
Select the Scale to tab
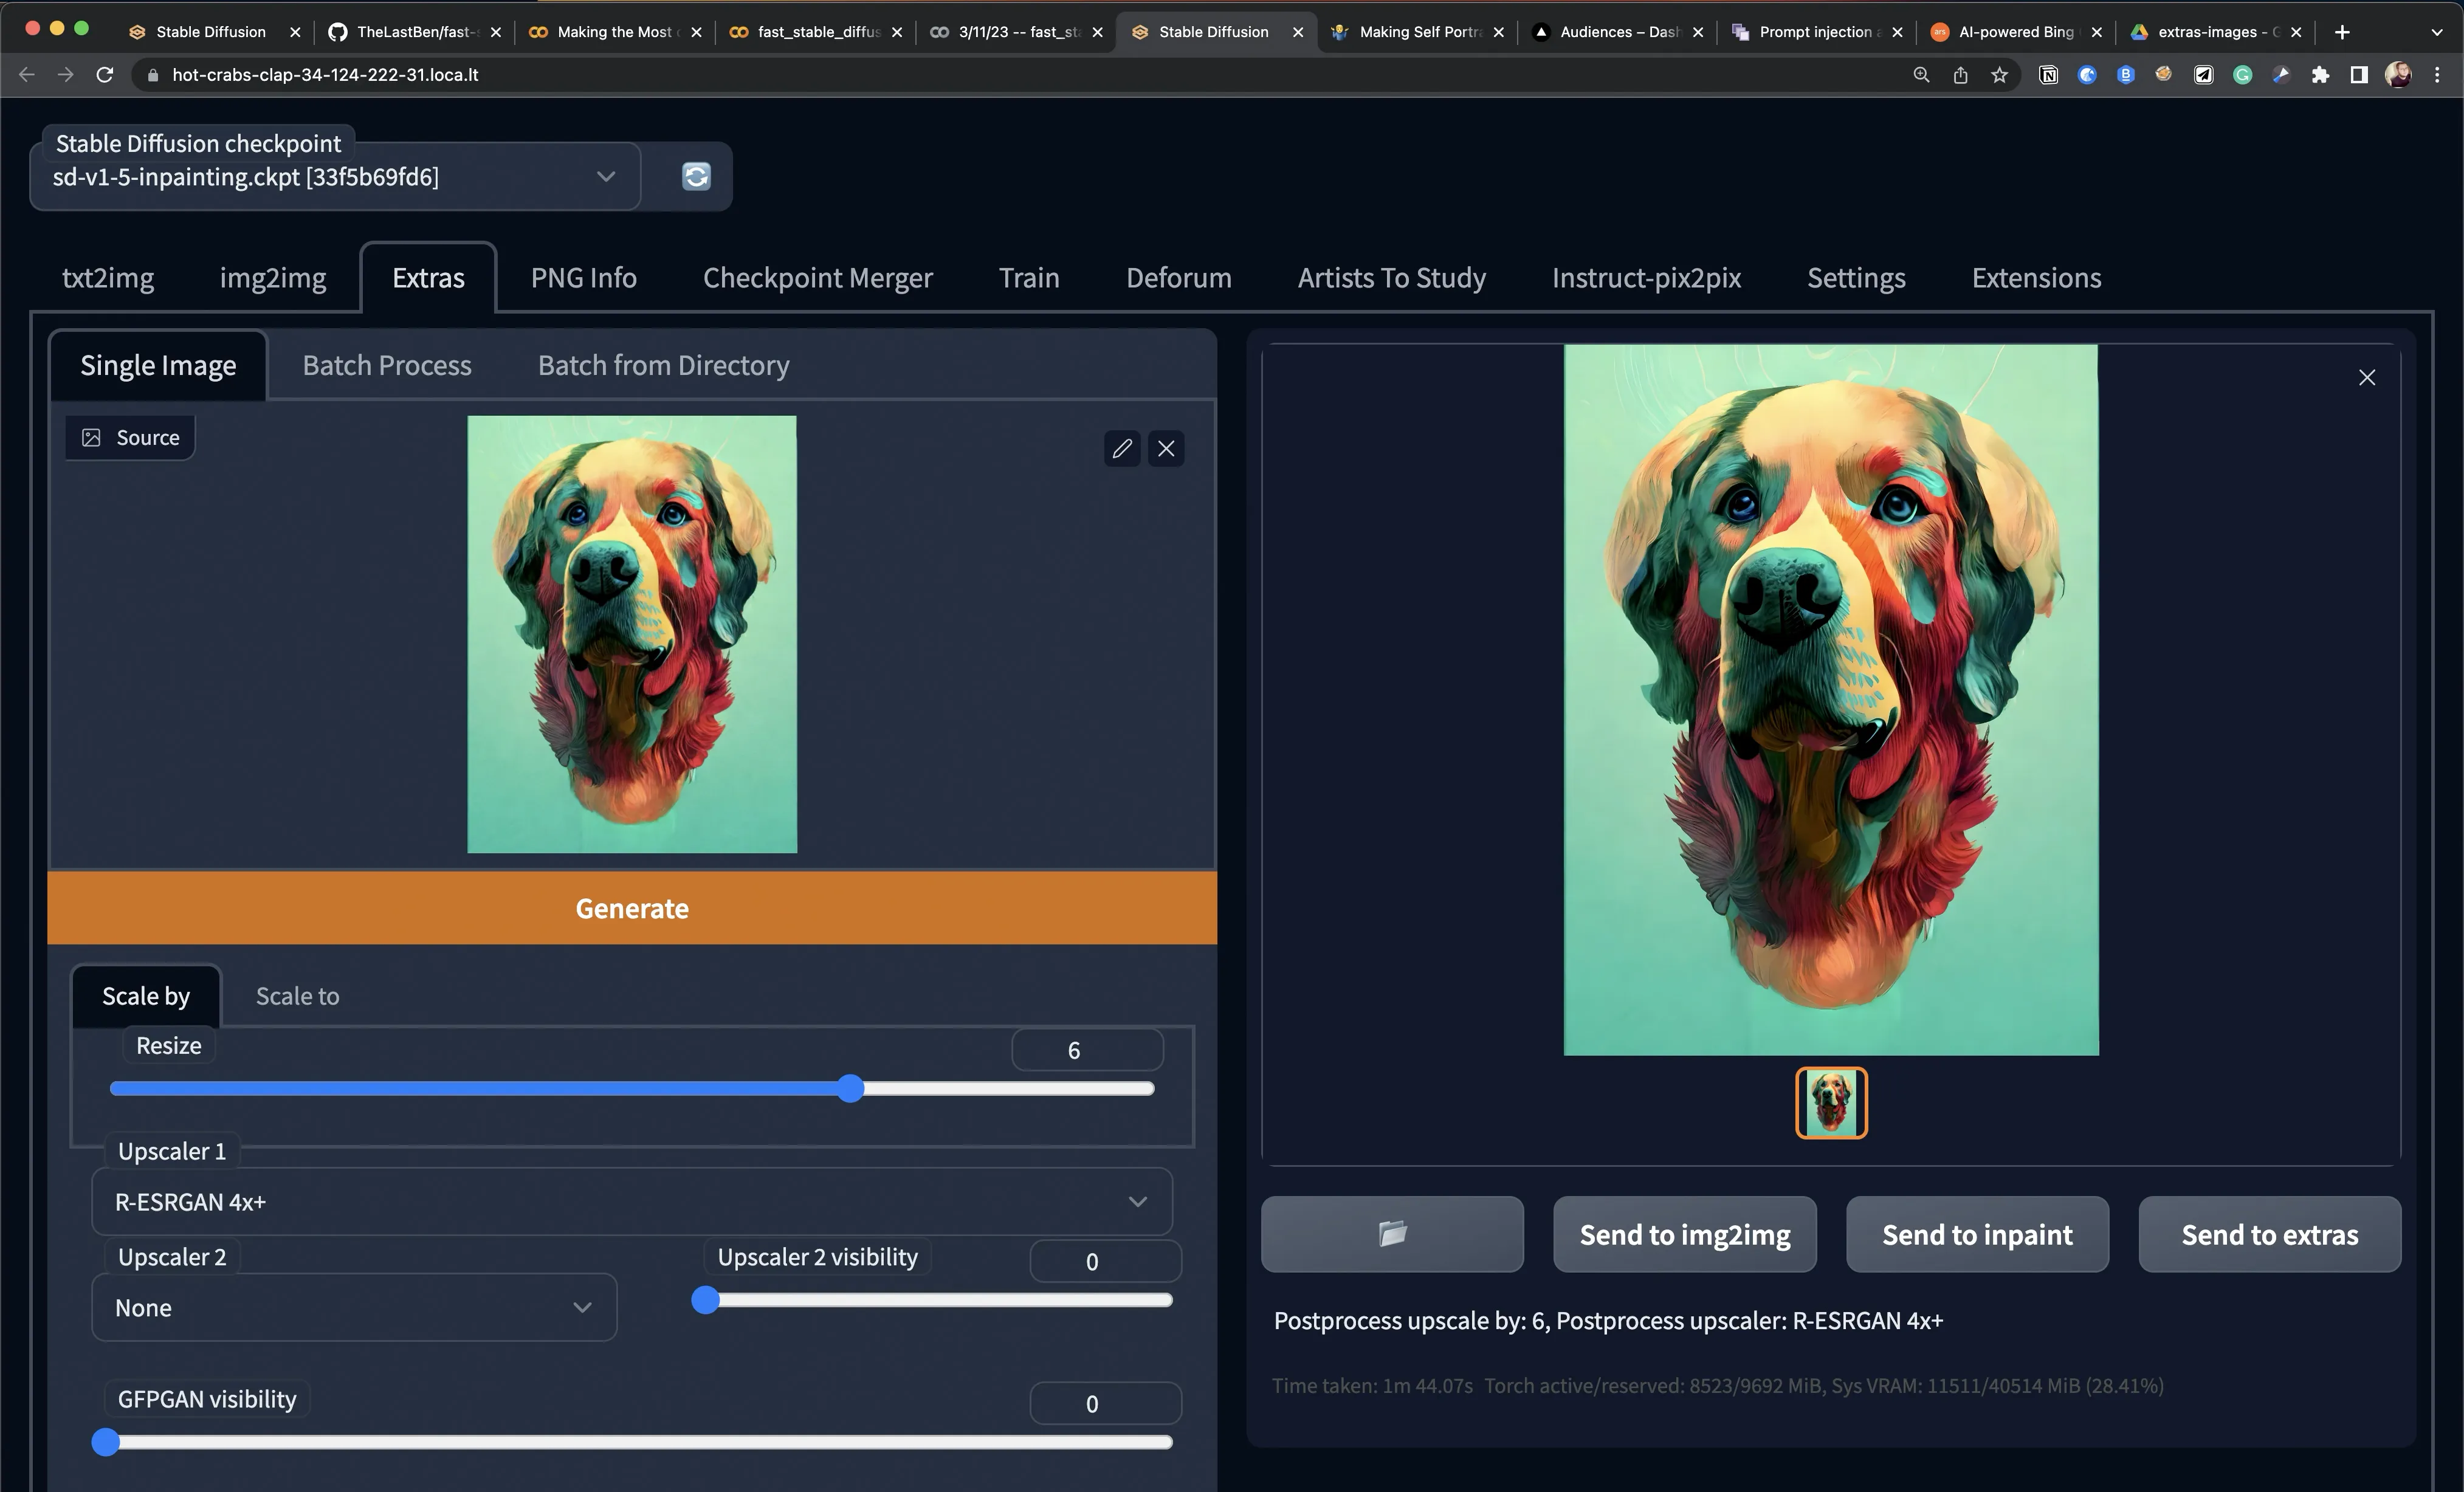click(x=296, y=996)
